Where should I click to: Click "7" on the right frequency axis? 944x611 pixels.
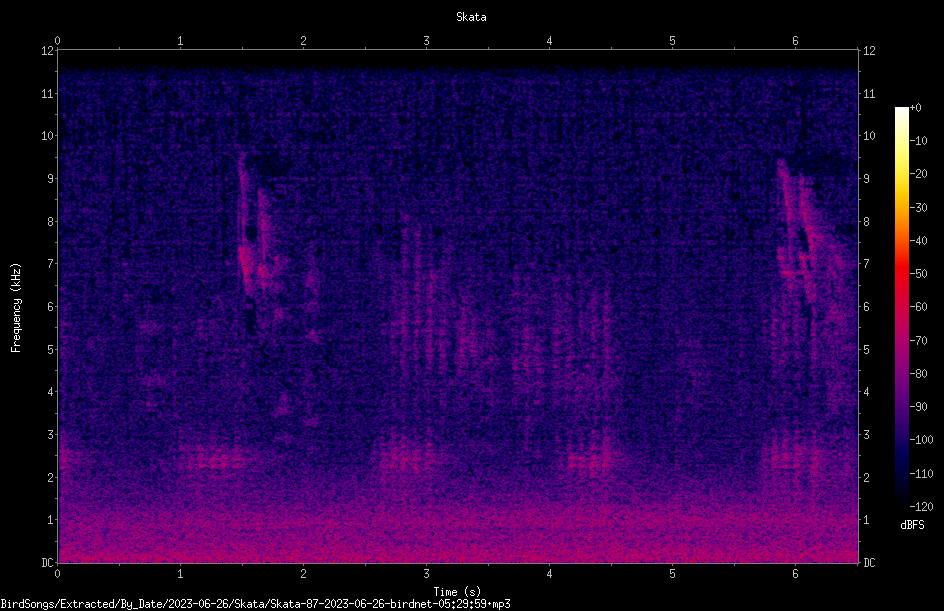[x=866, y=264]
